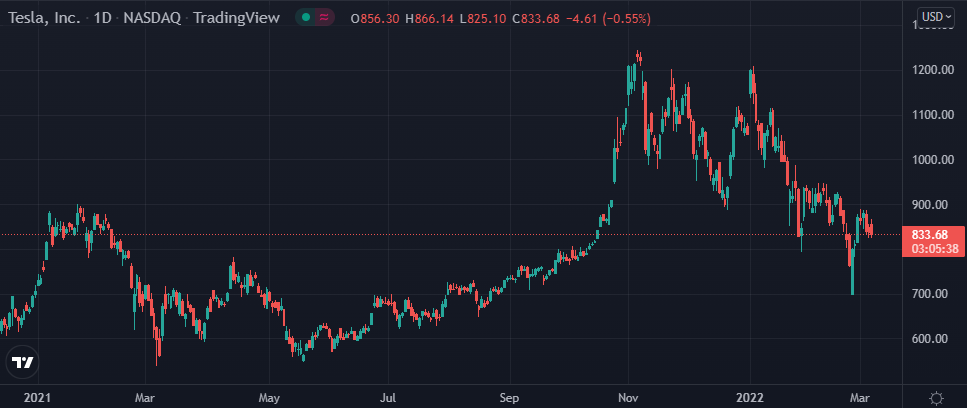967x408 pixels.
Task: Click the TradingView logo icon
Action: coord(23,362)
